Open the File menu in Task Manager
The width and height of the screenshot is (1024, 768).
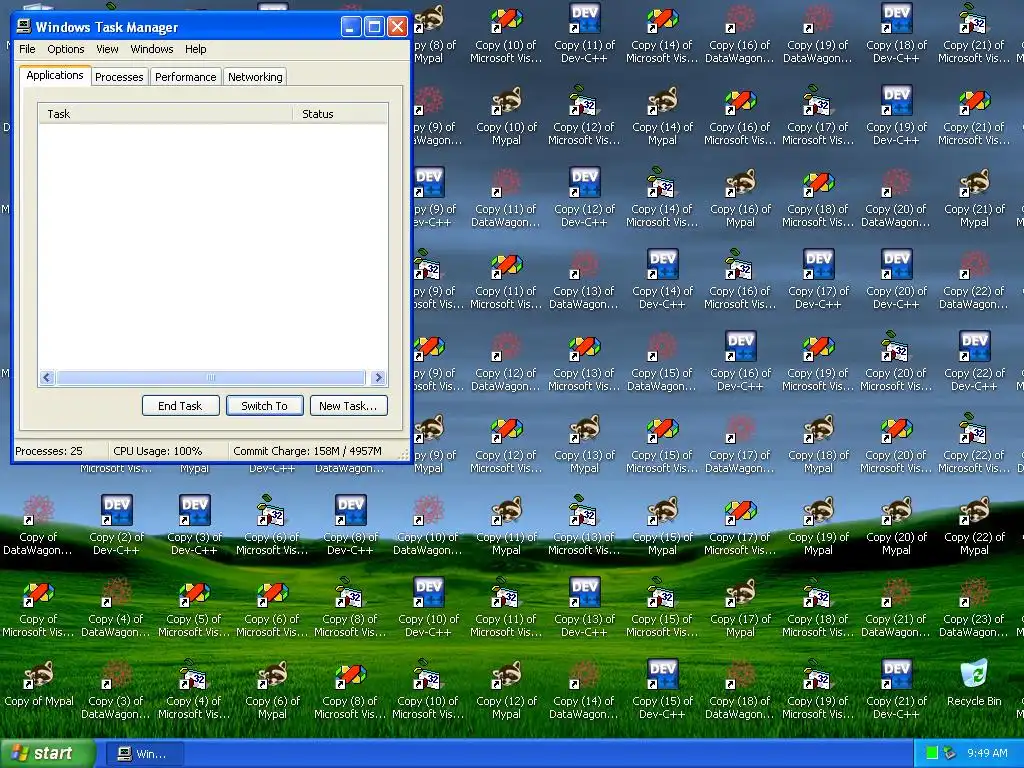click(x=27, y=49)
